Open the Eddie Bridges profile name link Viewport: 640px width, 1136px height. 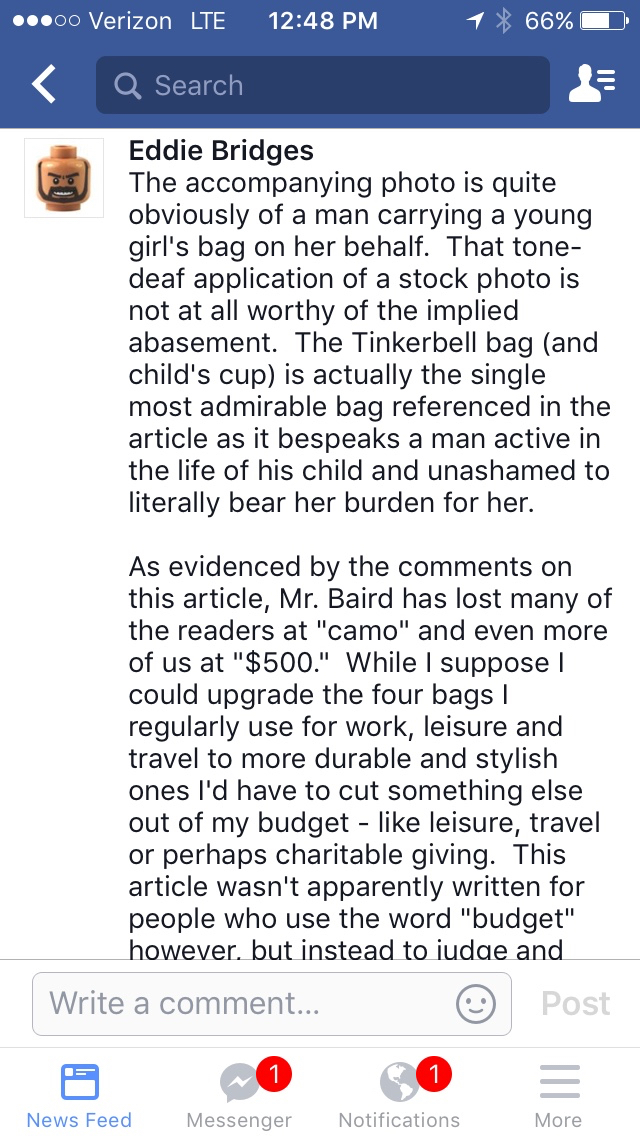221,151
